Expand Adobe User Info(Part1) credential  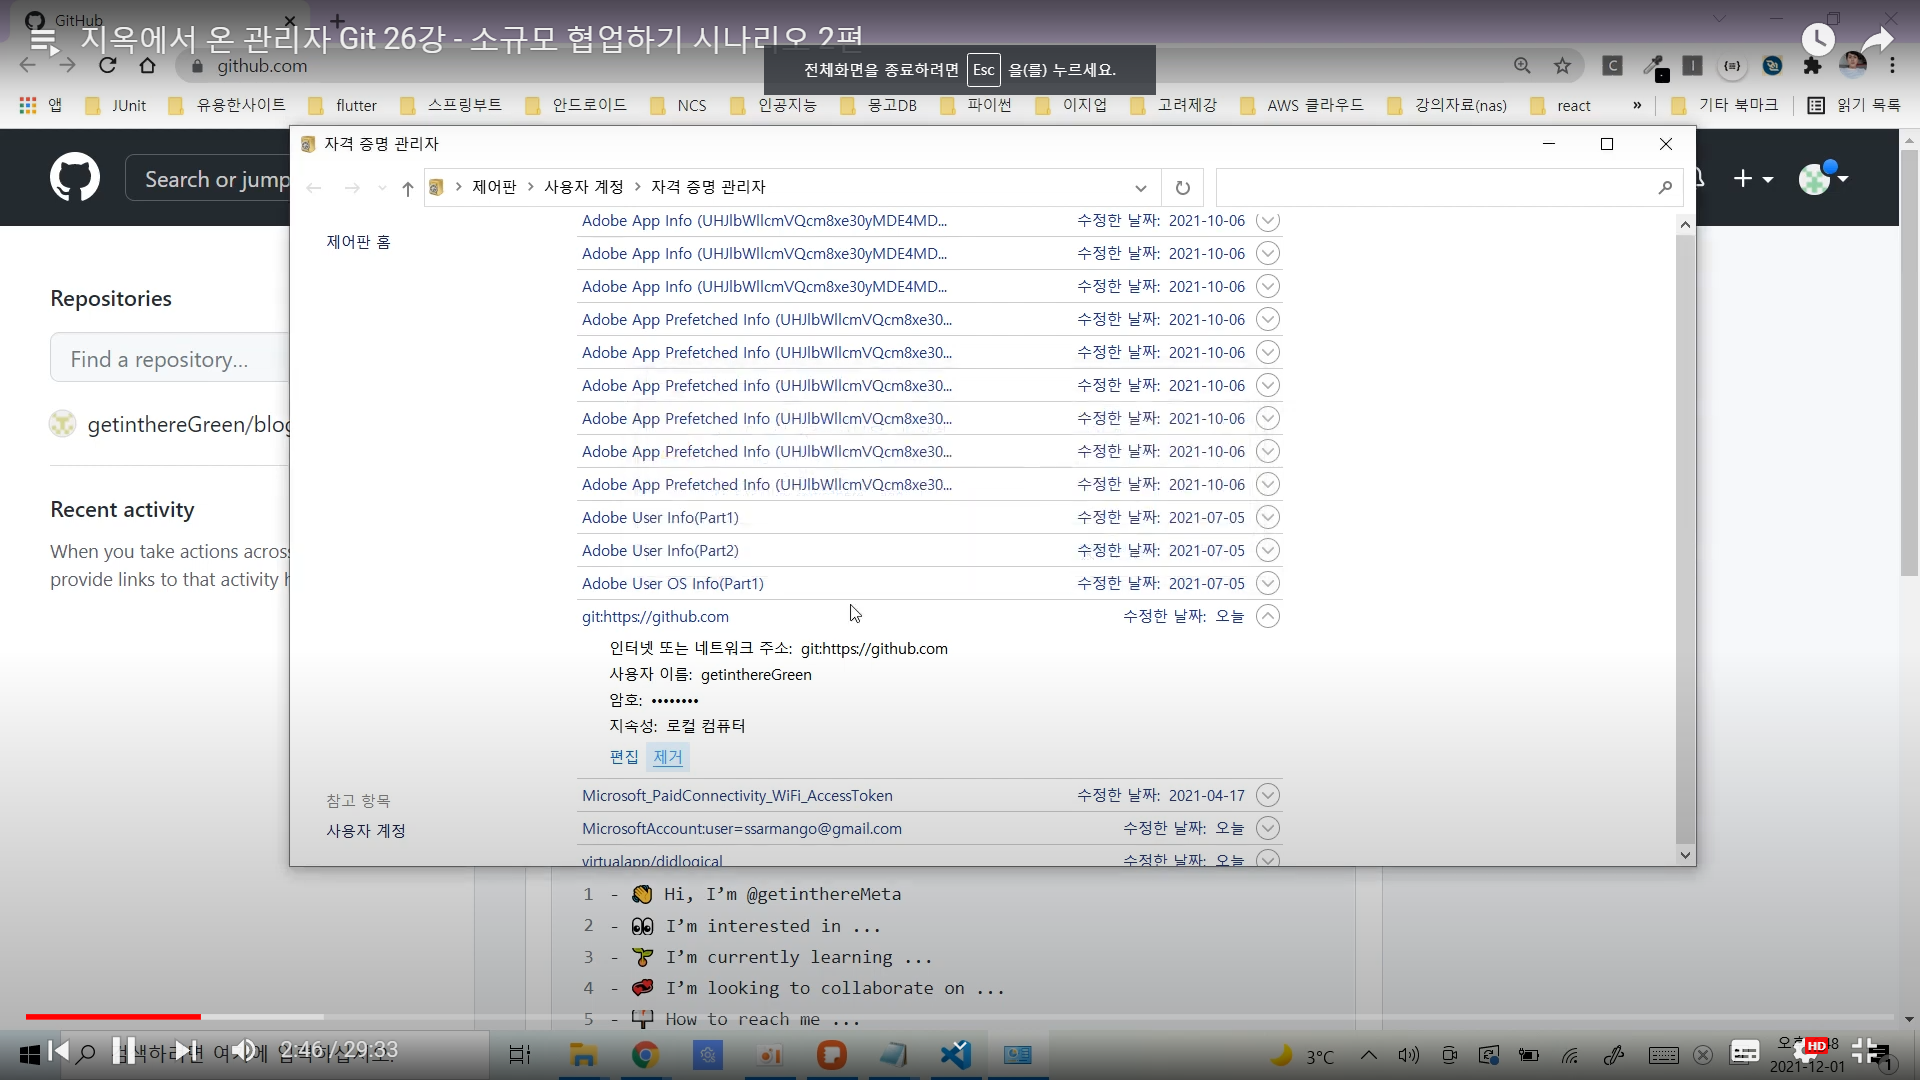coord(1267,517)
